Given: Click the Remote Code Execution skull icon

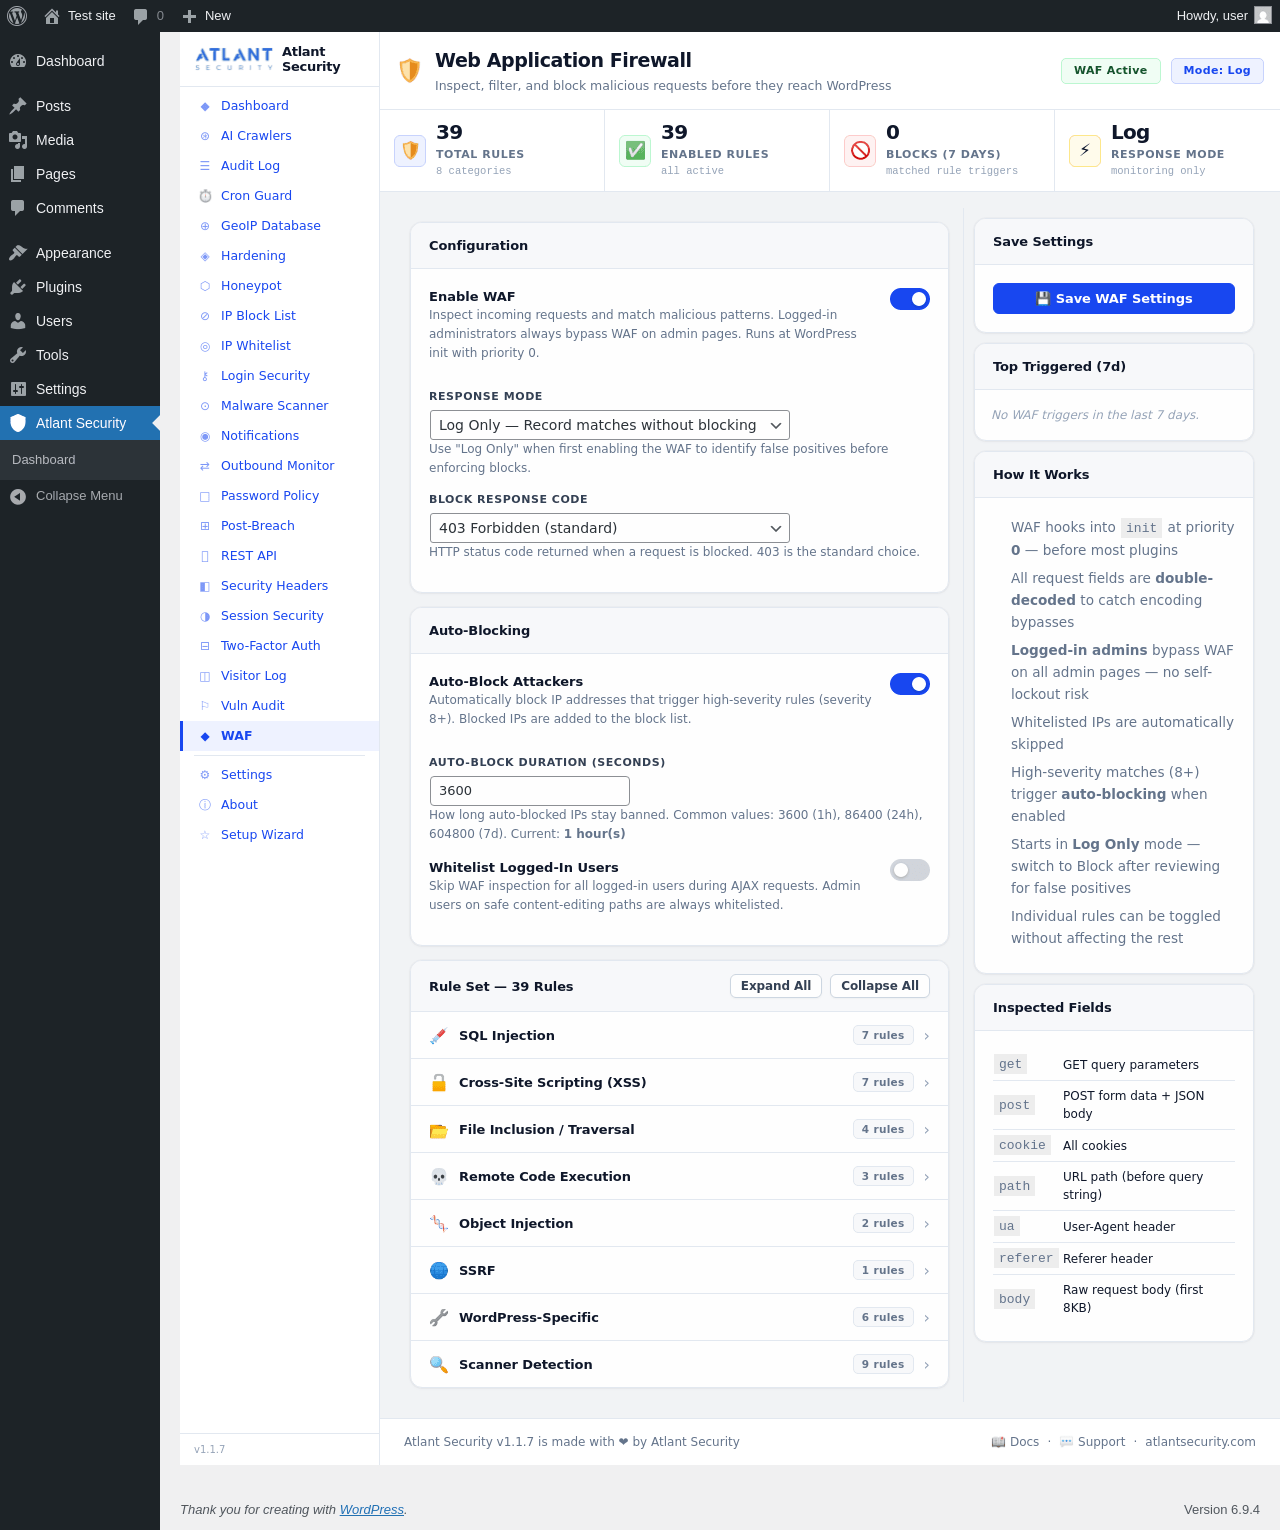Looking at the screenshot, I should click(x=438, y=1177).
